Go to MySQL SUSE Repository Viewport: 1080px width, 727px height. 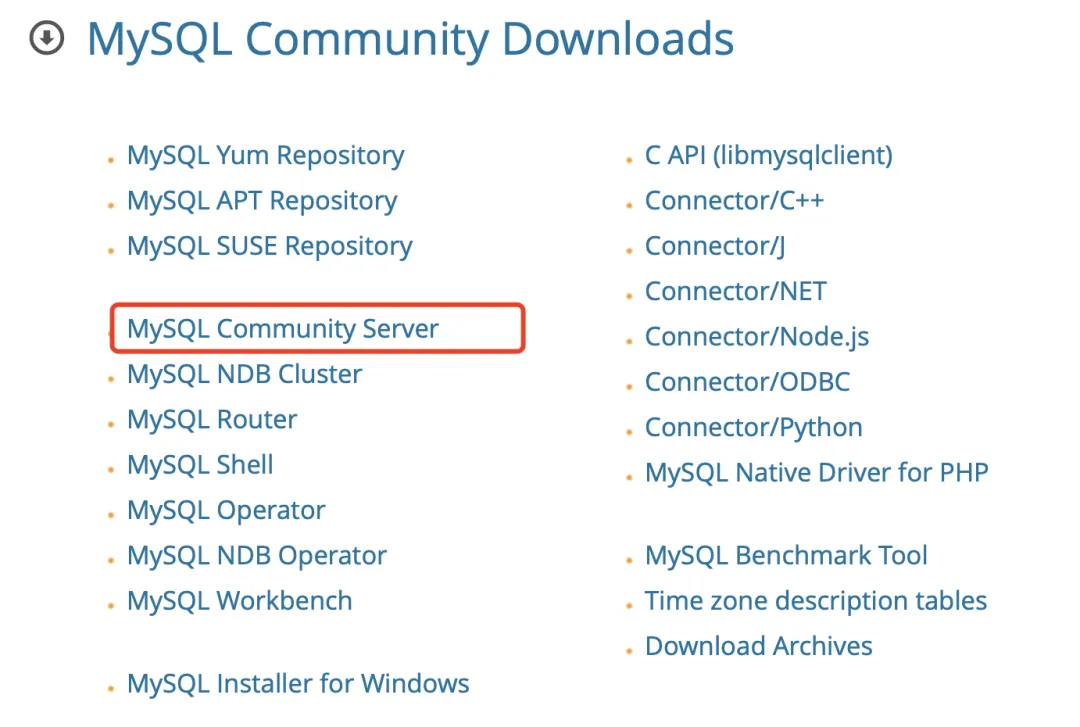tap(270, 247)
